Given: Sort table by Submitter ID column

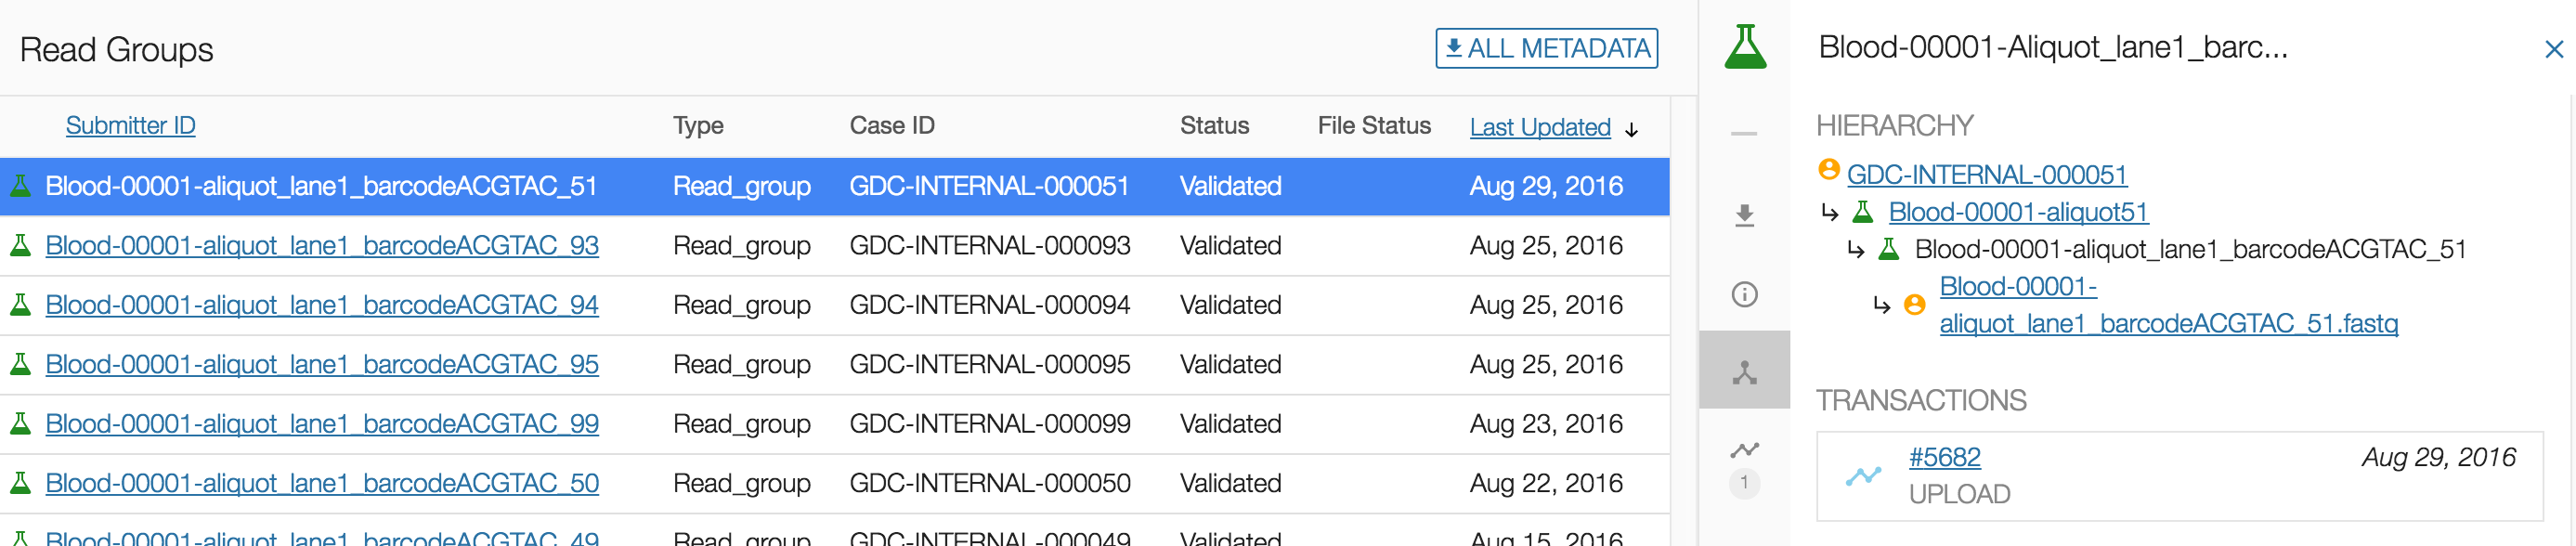Looking at the screenshot, I should 130,125.
